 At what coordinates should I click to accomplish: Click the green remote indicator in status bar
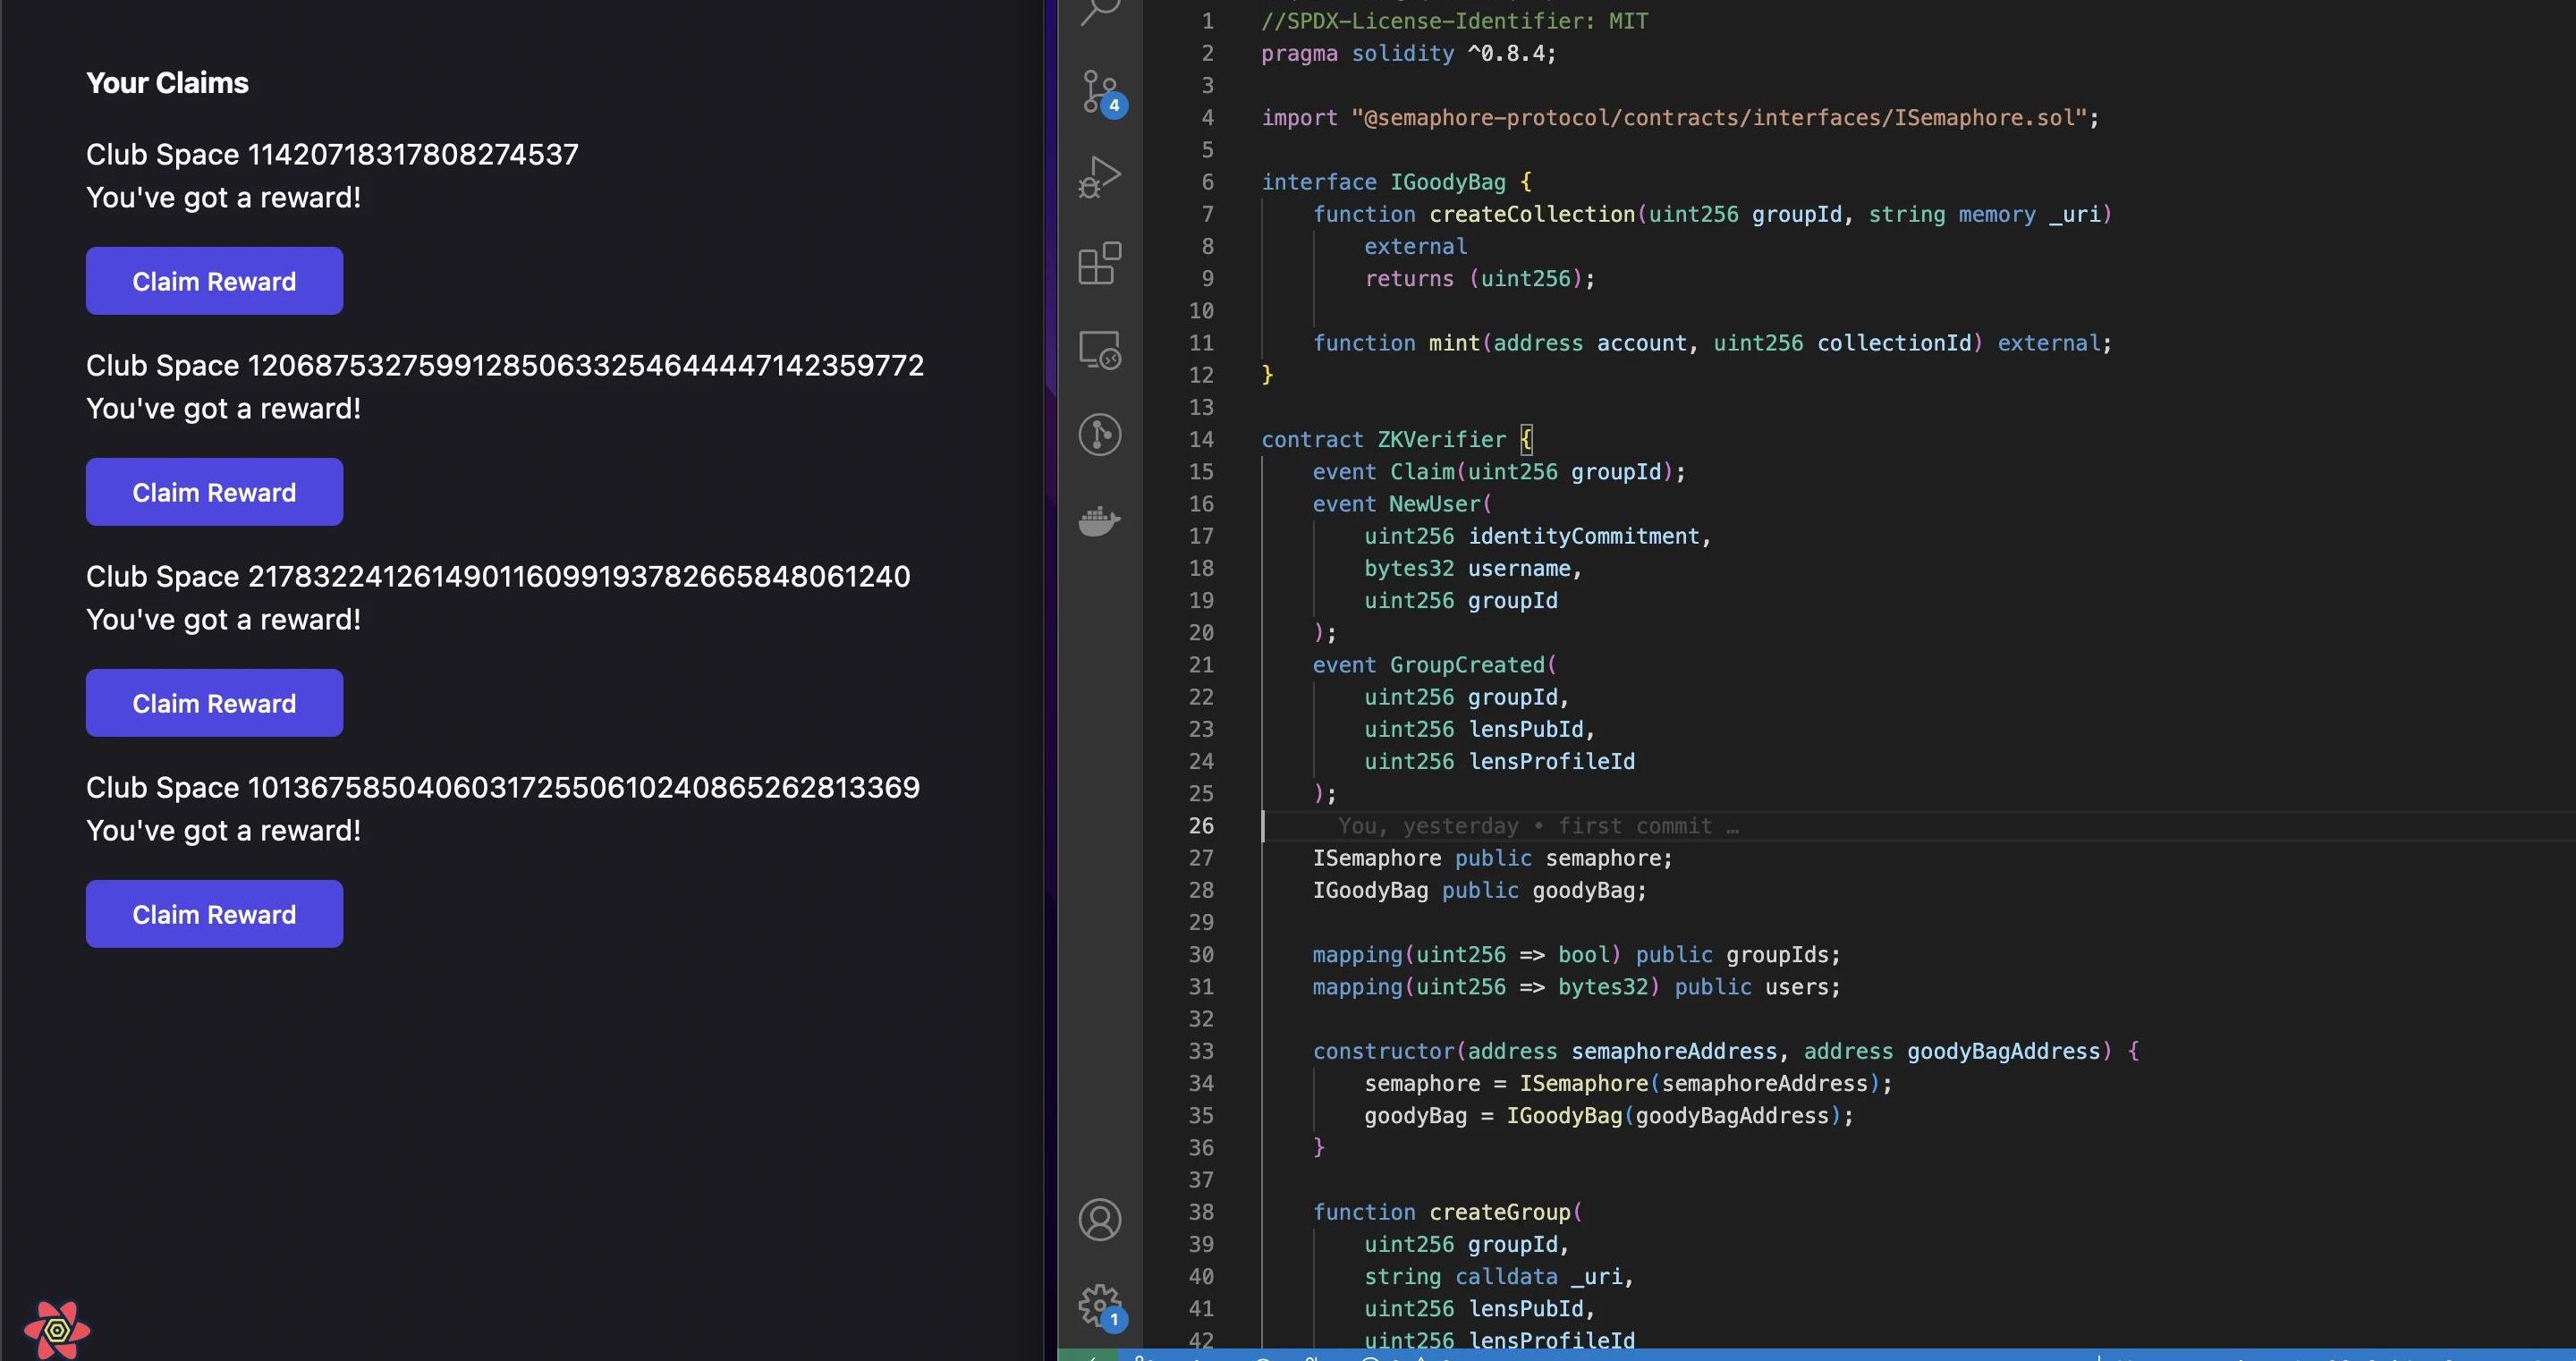[x=1088, y=1355]
